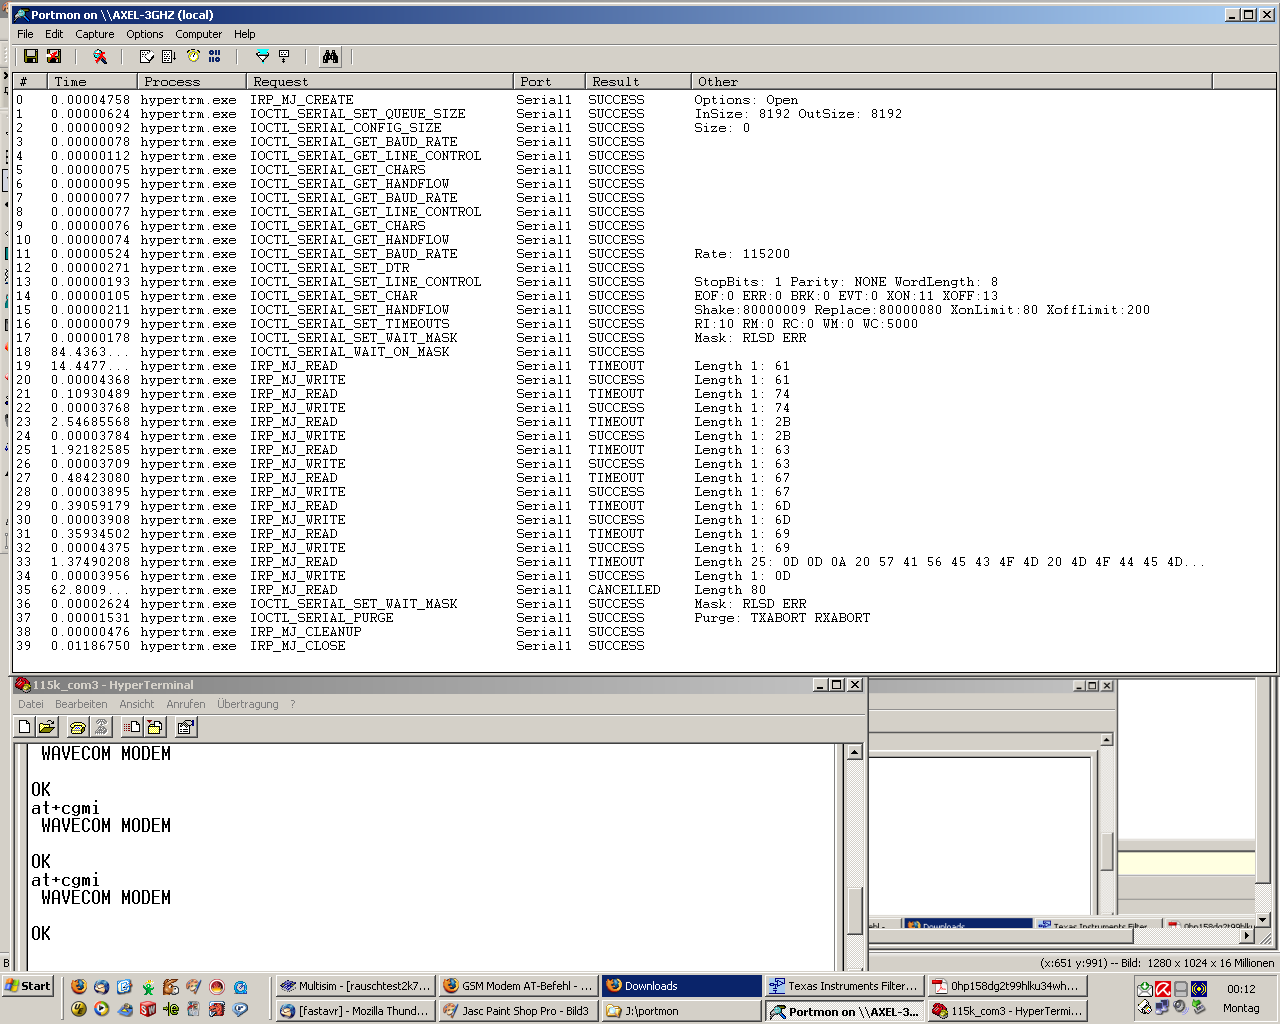Launch Firefox from the Quick Launch bar
Viewport: 1280px width, 1024px height.
coord(79,987)
